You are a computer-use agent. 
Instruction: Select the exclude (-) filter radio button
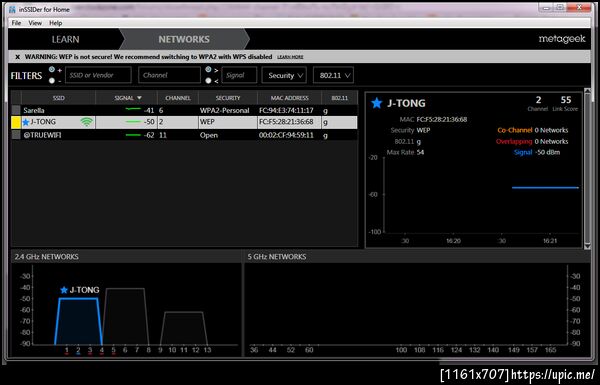(x=52, y=81)
